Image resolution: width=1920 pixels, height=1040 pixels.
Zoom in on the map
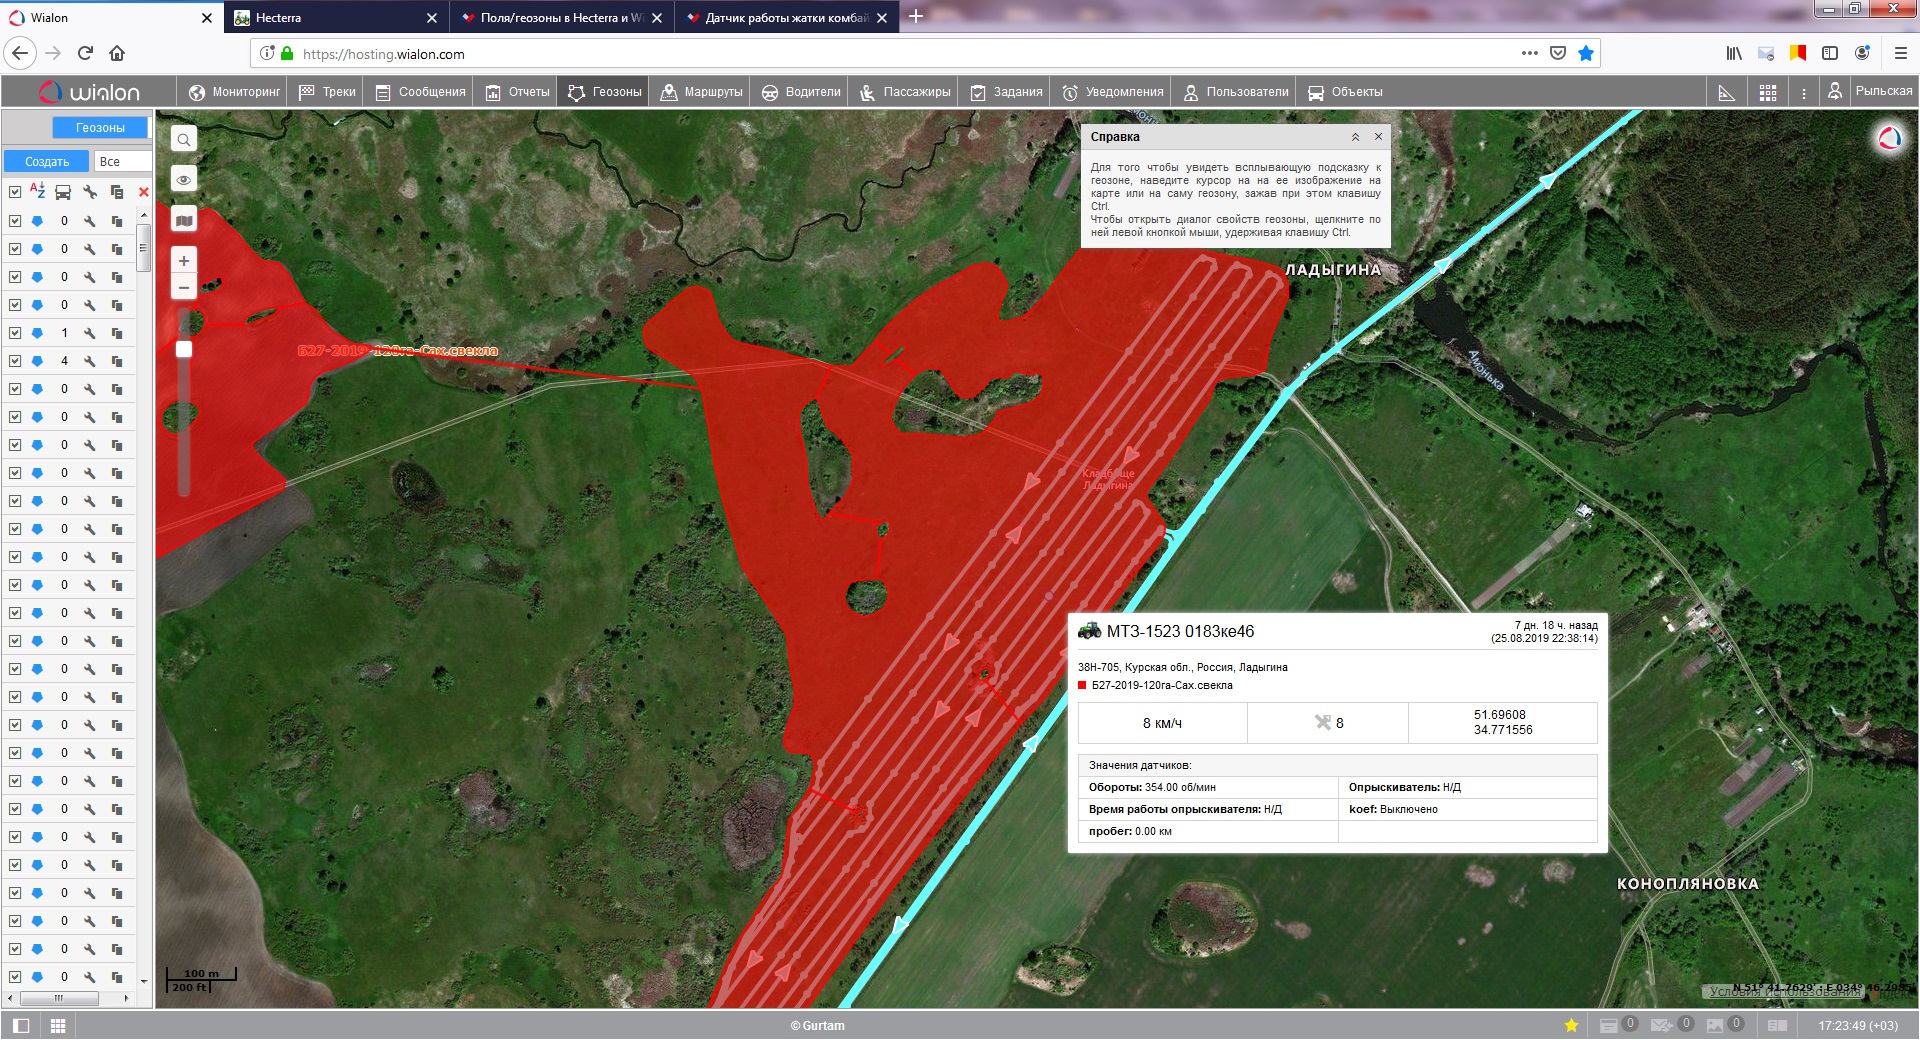[x=184, y=261]
